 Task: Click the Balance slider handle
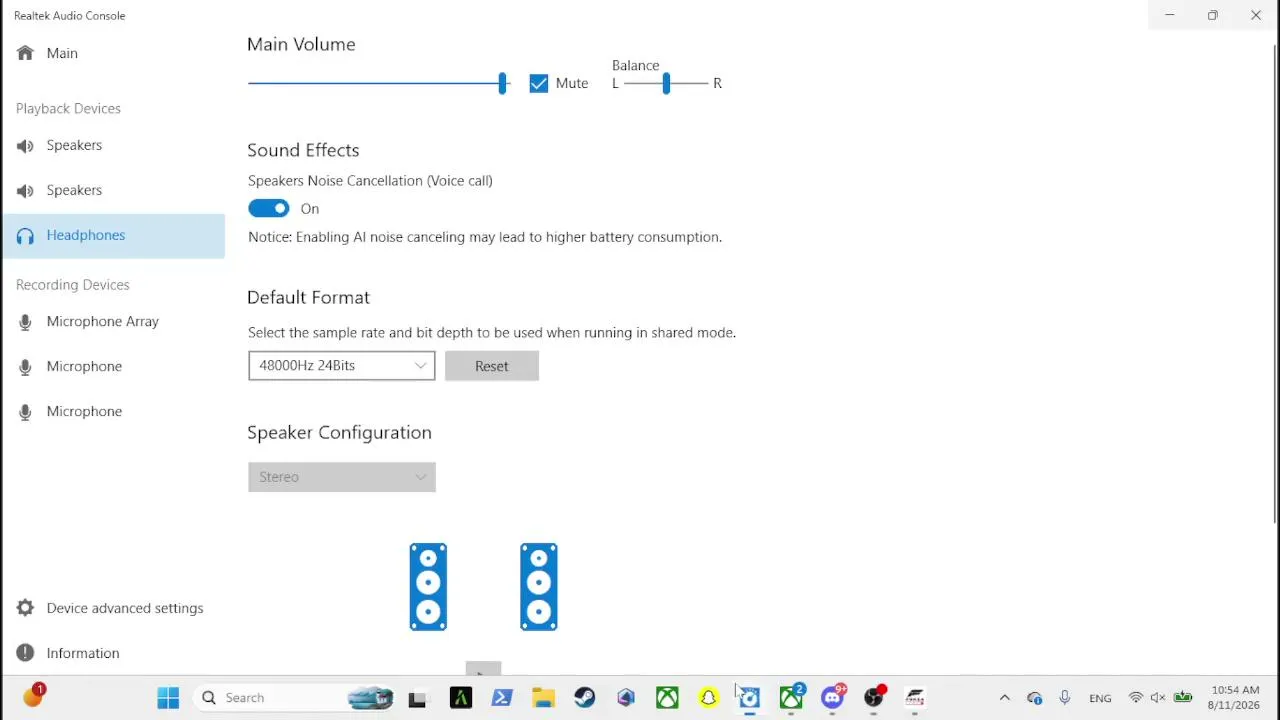tap(666, 83)
